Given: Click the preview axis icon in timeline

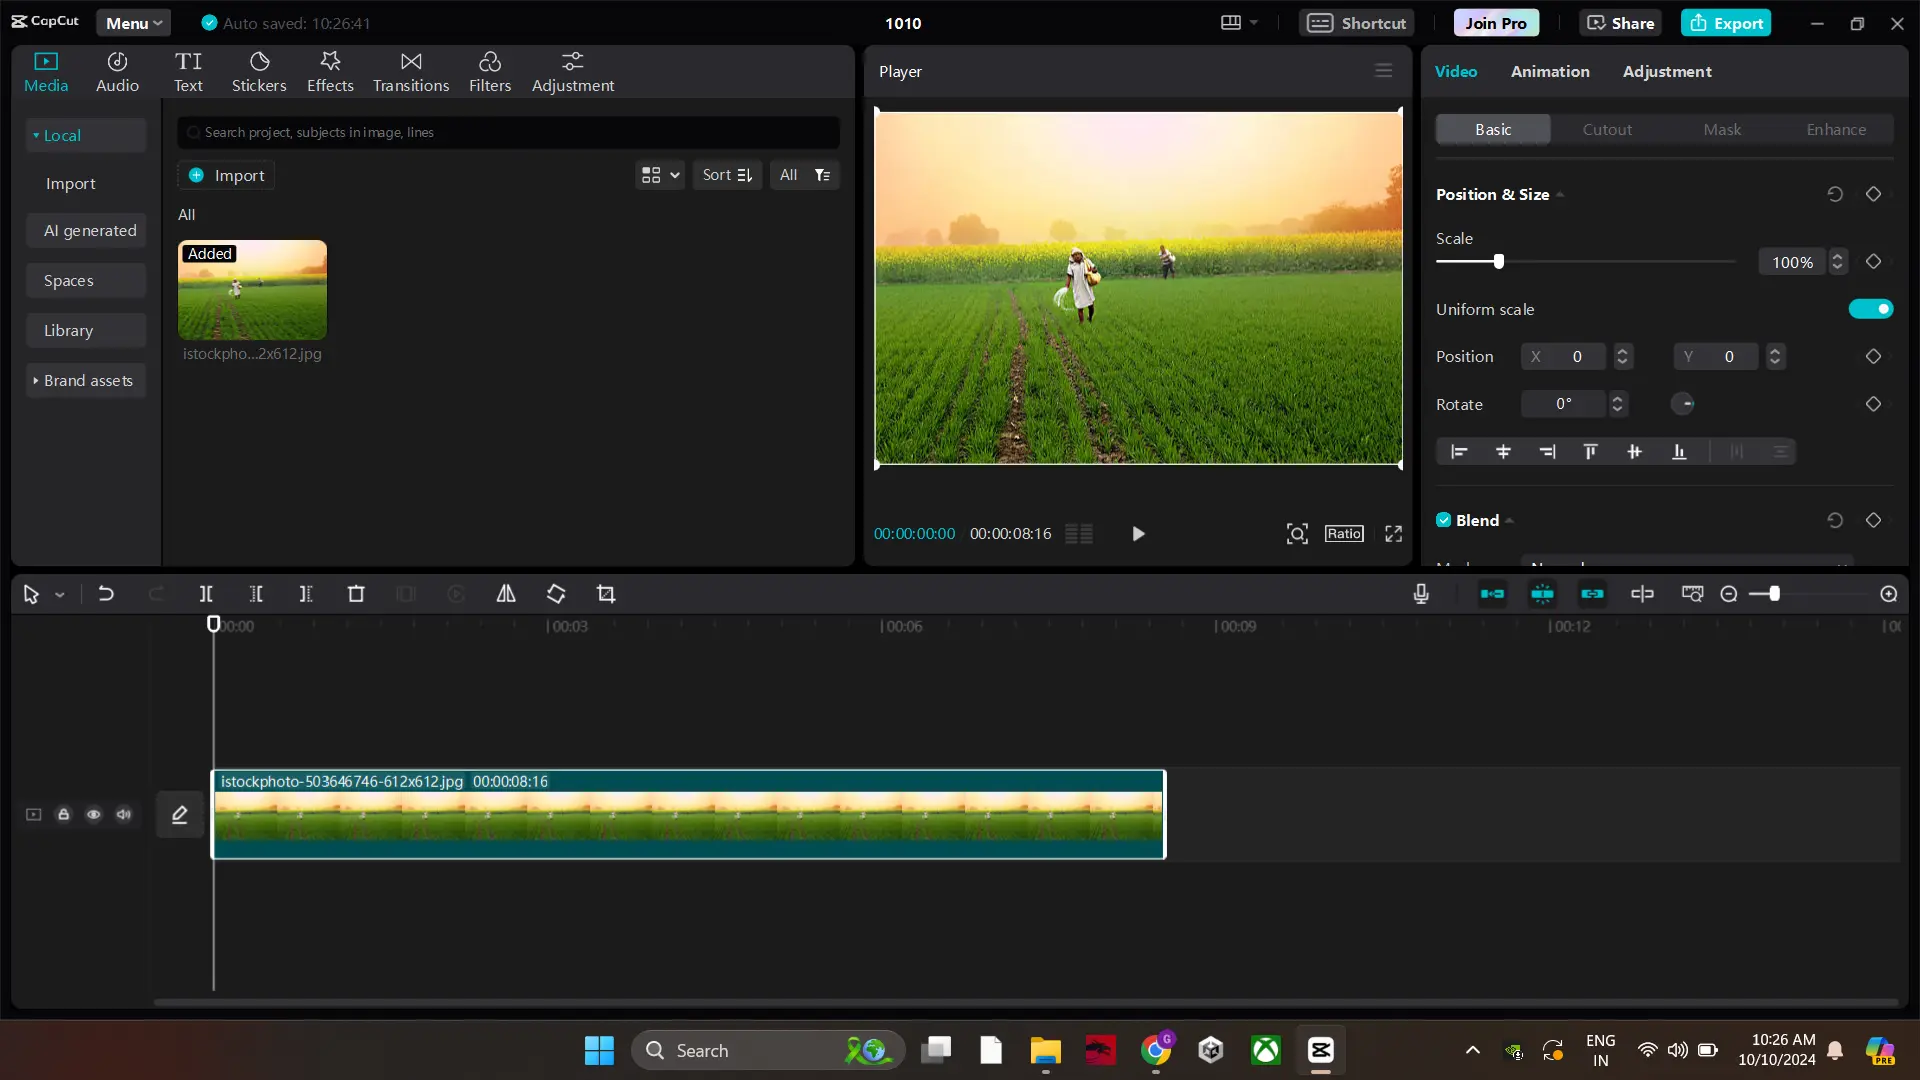Looking at the screenshot, I should [1642, 594].
